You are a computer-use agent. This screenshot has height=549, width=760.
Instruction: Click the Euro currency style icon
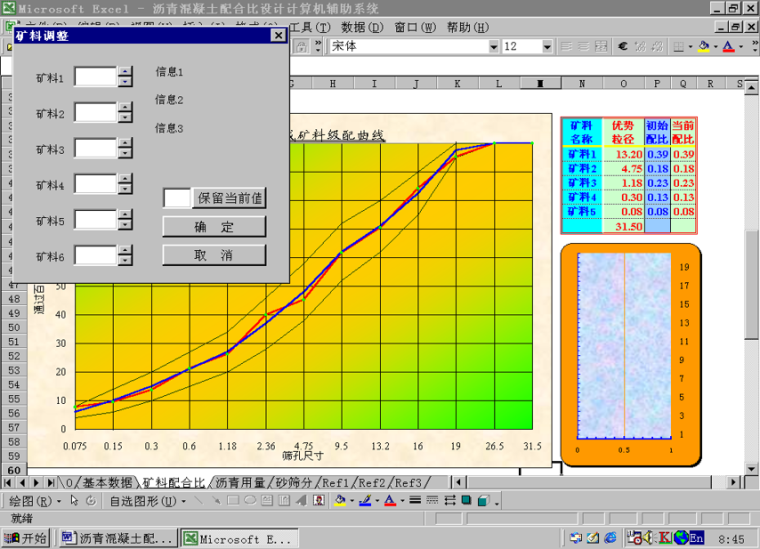[623, 47]
